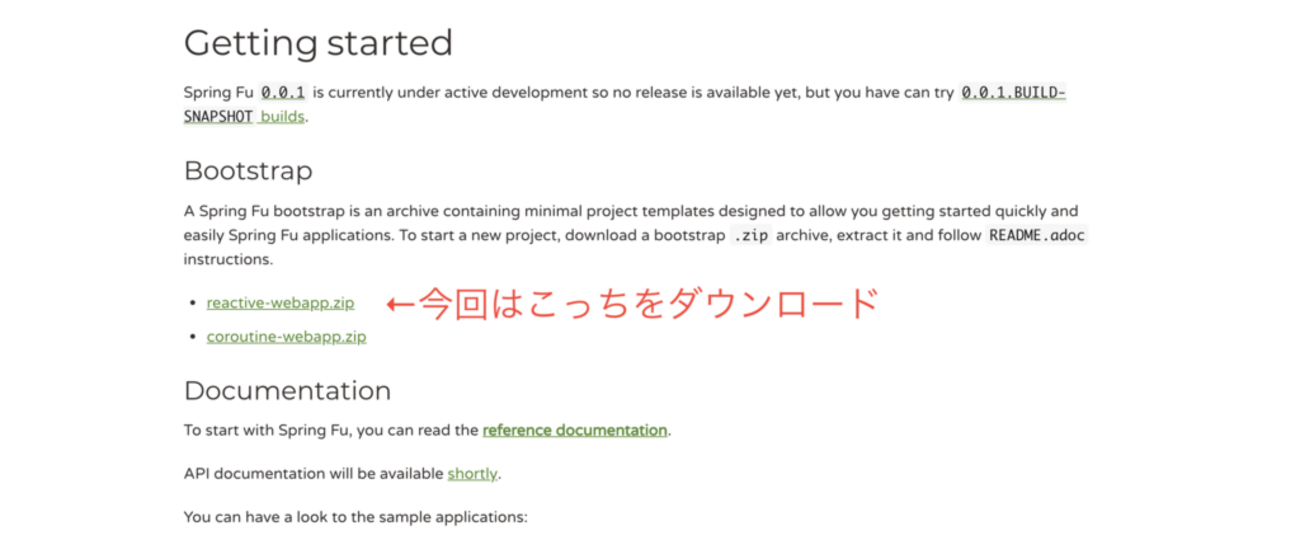Download coroutine-webapp.zip archive
The height and width of the screenshot is (540, 1300).
pyautogui.click(x=286, y=337)
